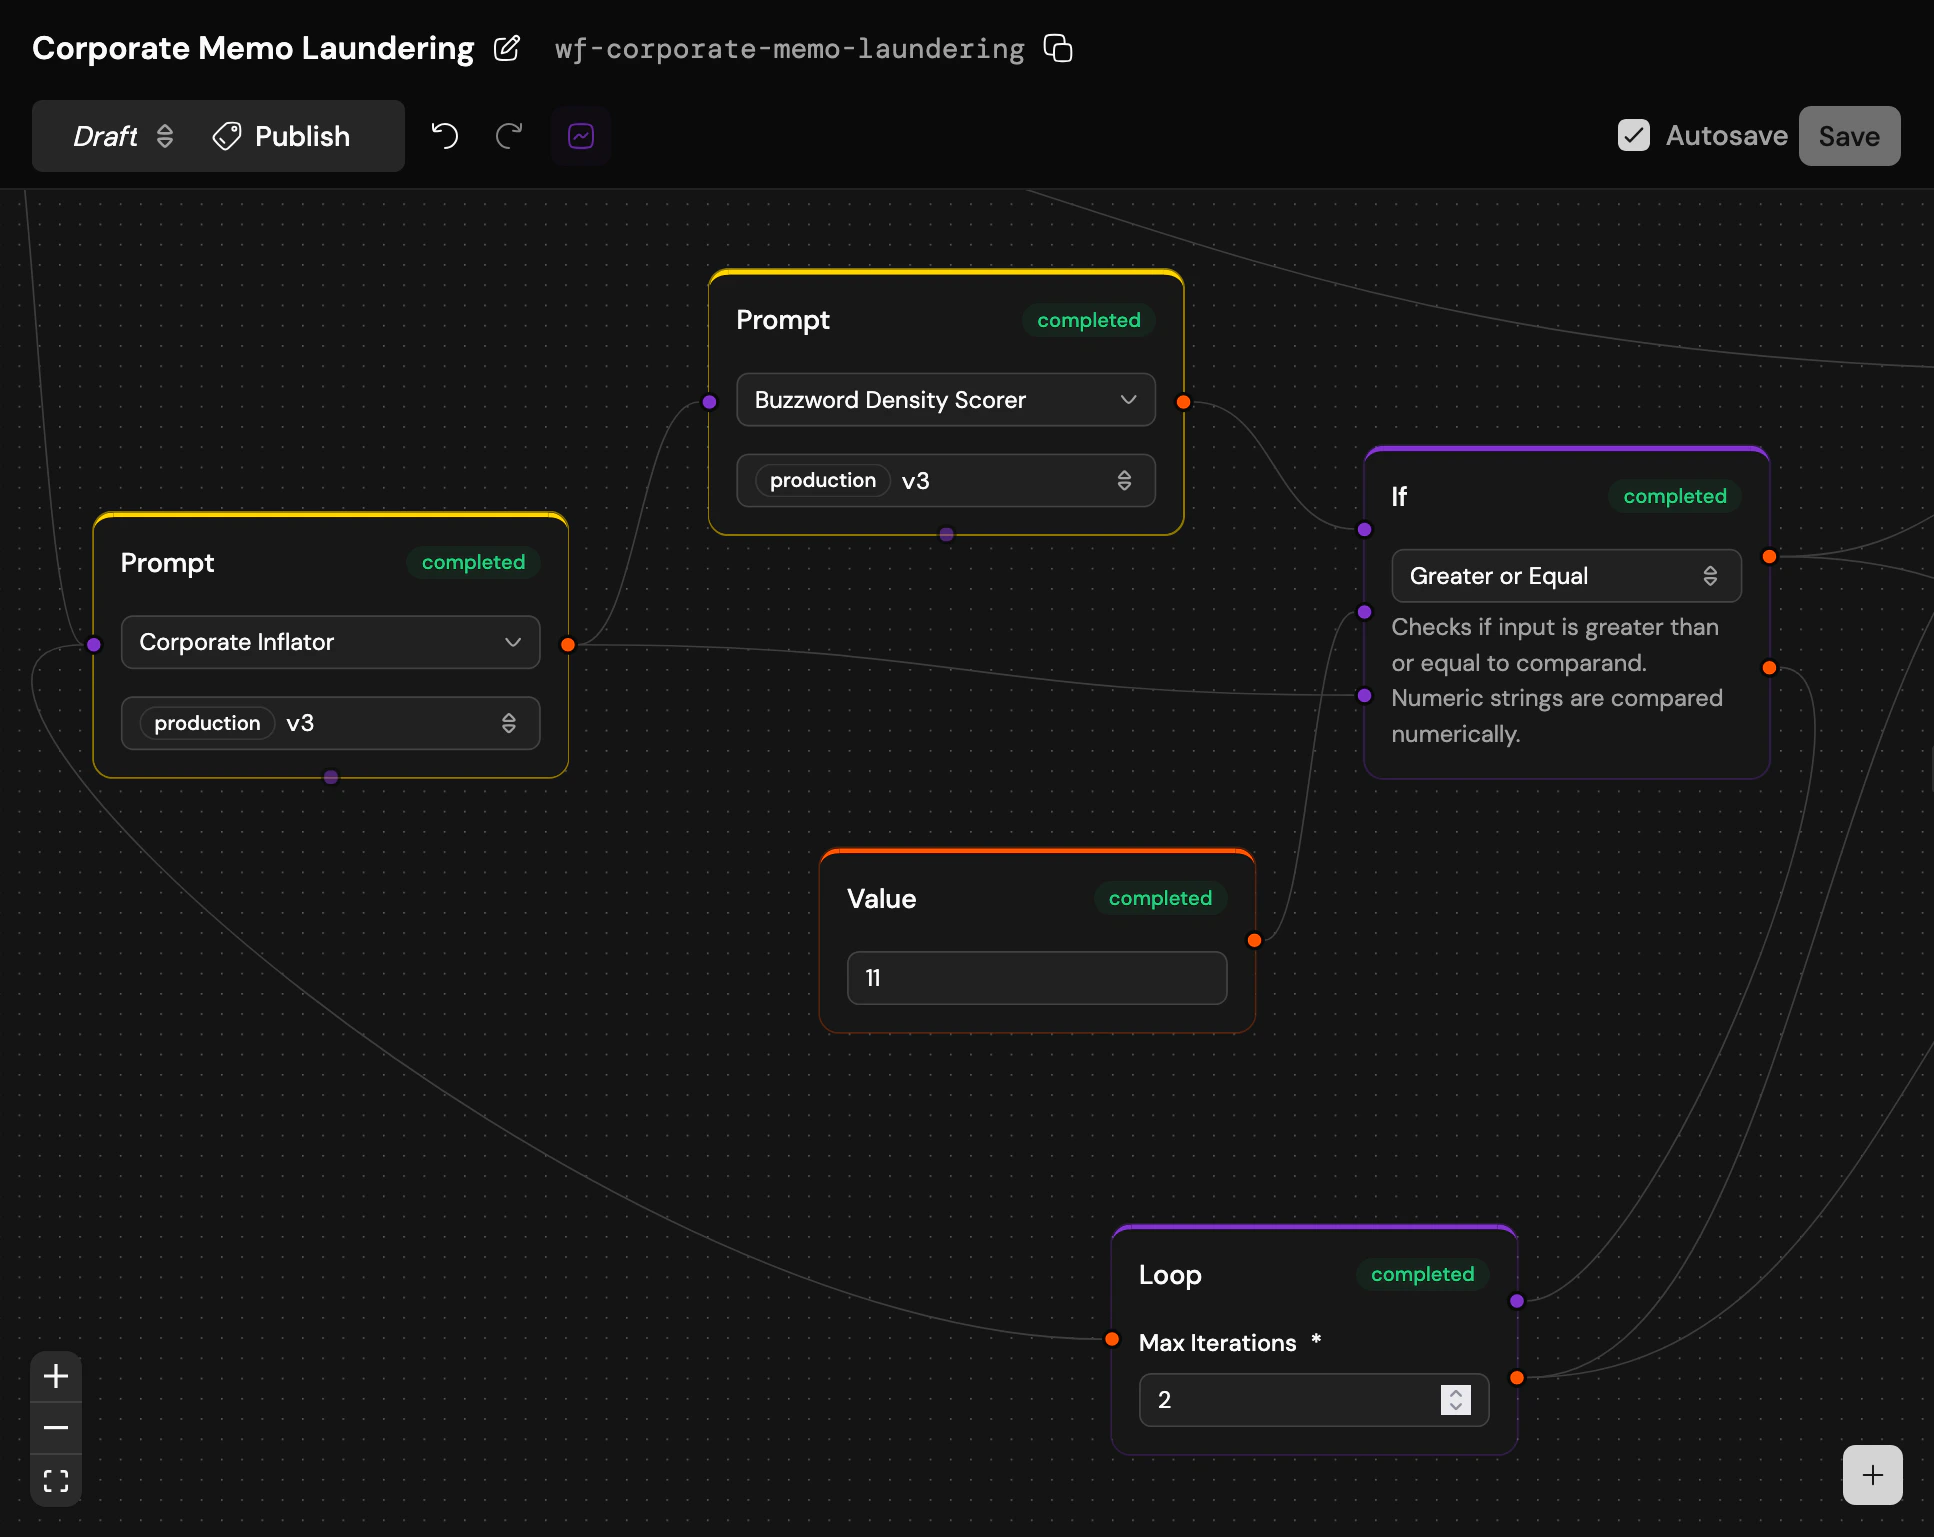Image resolution: width=1934 pixels, height=1538 pixels.
Task: Change version of Buzzword Density Scorer prompt
Action: [x=945, y=481]
